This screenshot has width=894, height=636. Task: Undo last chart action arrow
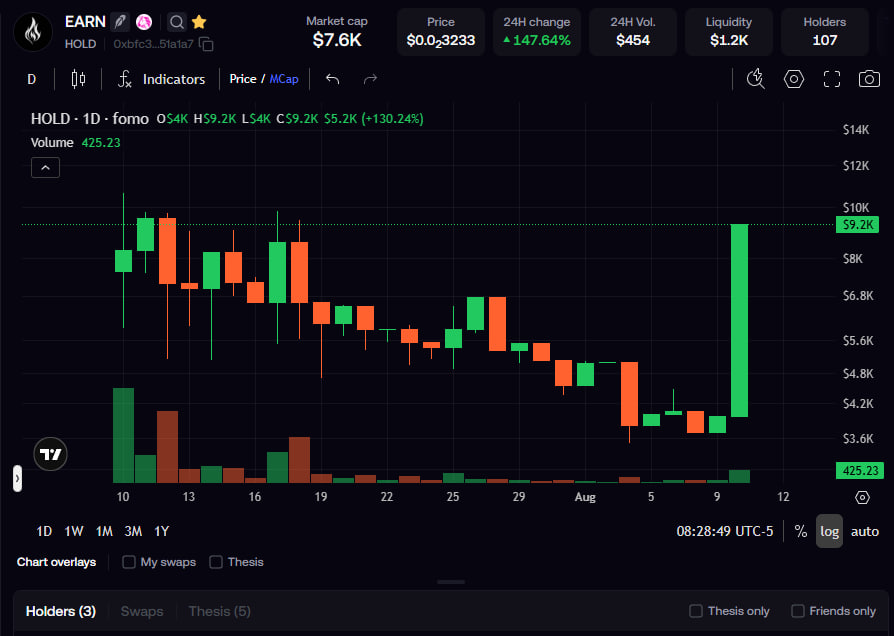(333, 79)
